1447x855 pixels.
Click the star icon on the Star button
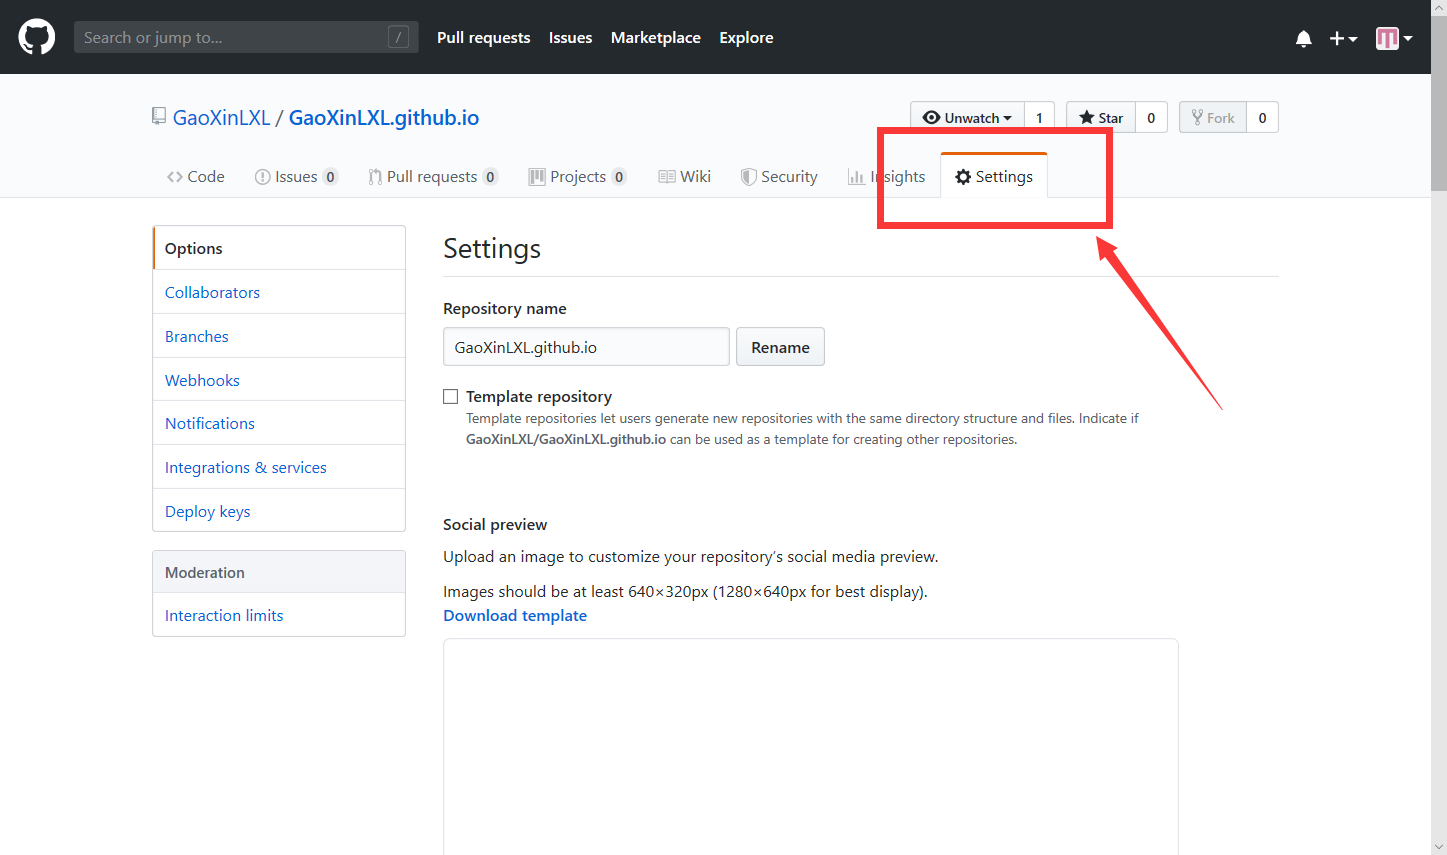1086,117
